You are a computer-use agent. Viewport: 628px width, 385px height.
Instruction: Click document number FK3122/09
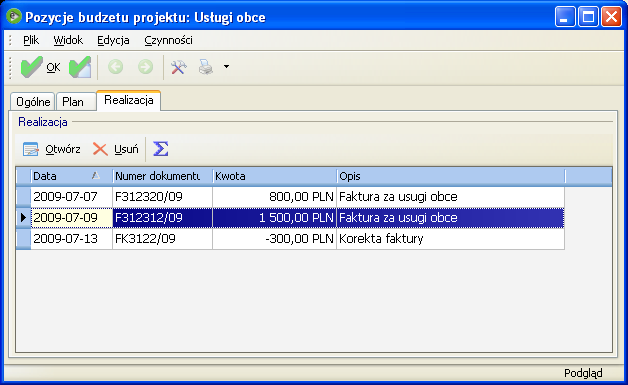[162, 238]
